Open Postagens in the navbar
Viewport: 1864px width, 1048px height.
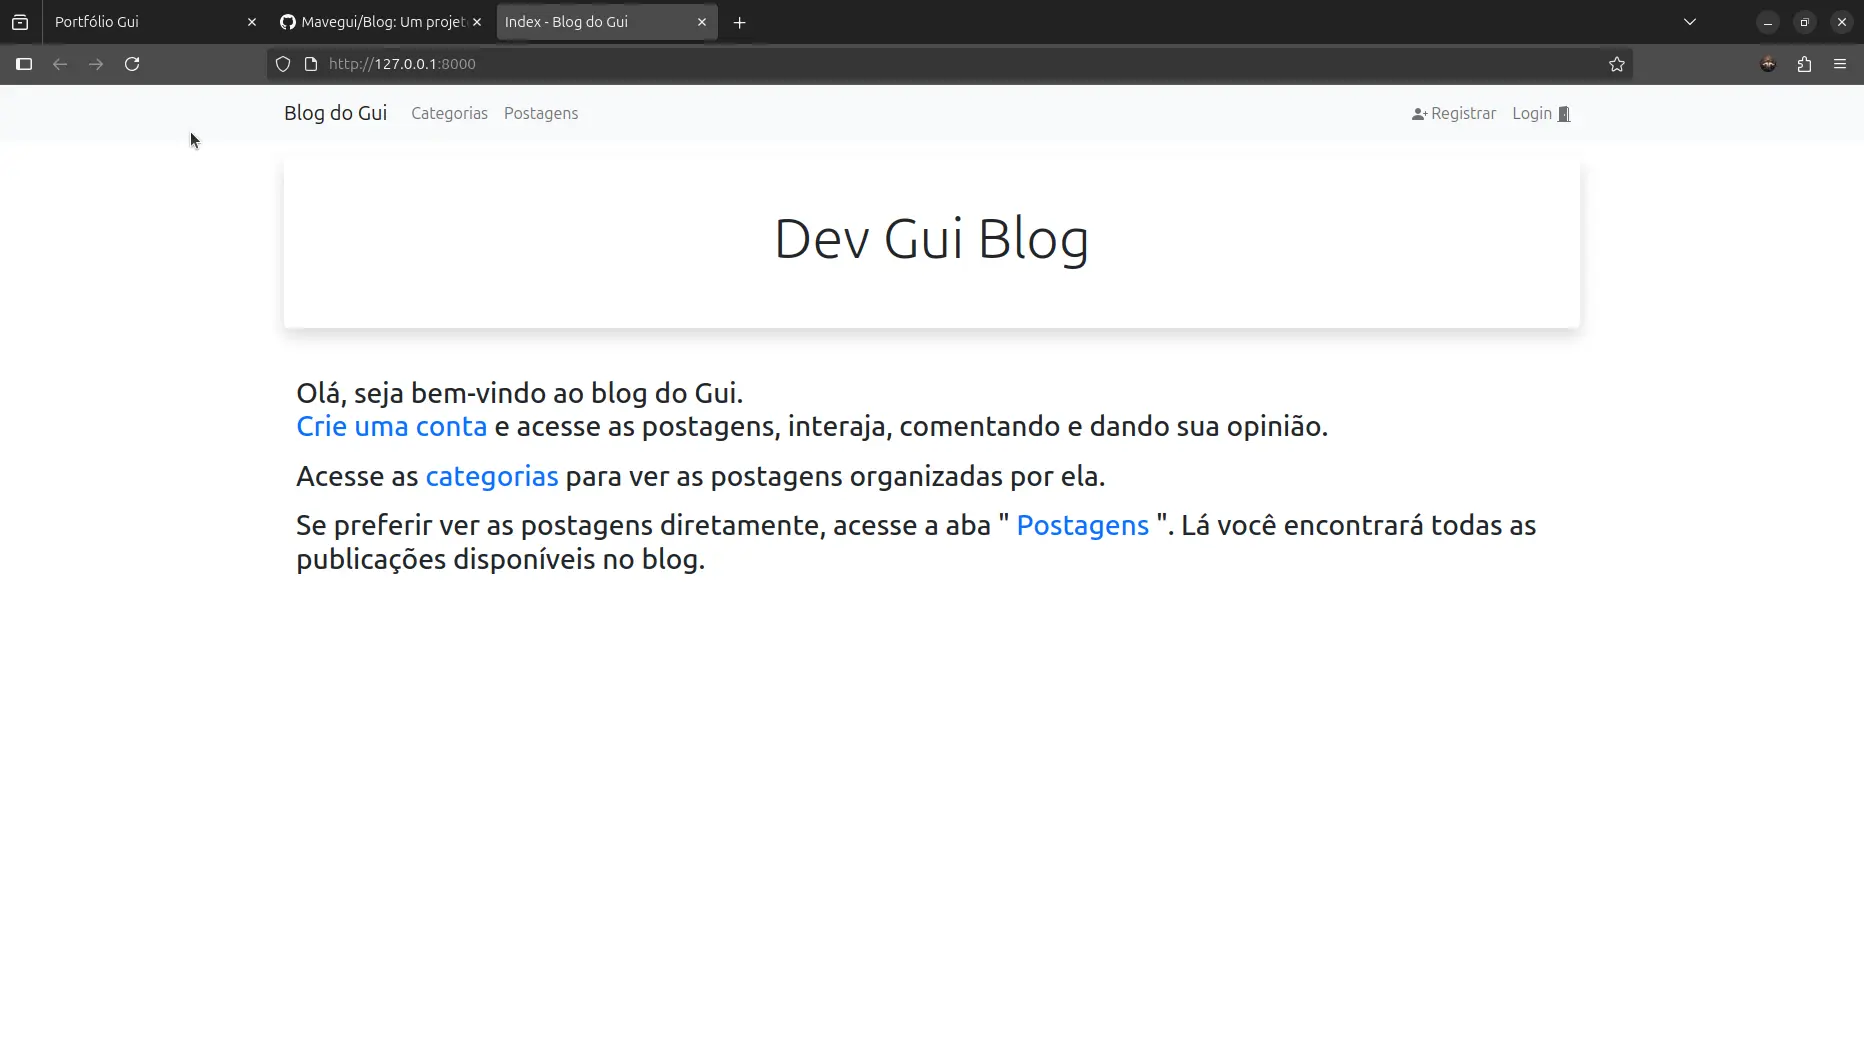pyautogui.click(x=540, y=113)
